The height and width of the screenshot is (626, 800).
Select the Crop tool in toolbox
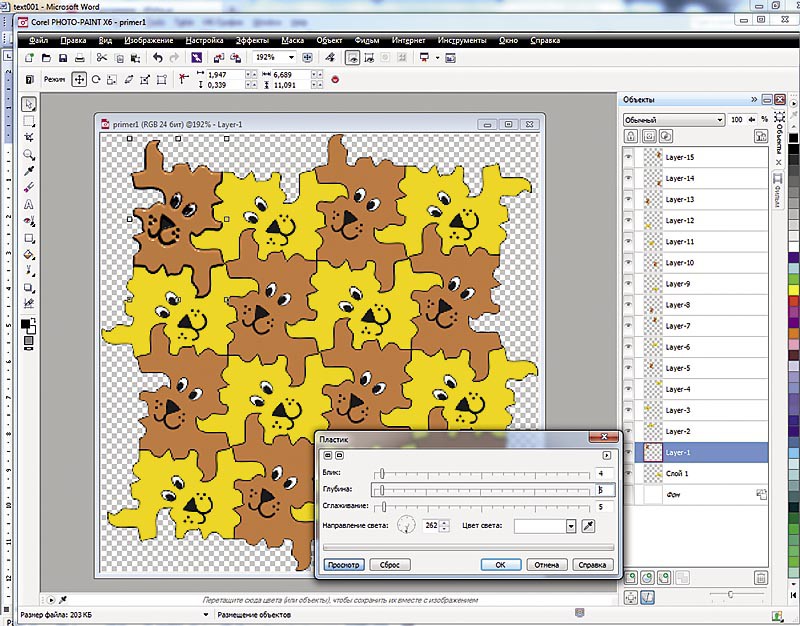pyautogui.click(x=30, y=137)
